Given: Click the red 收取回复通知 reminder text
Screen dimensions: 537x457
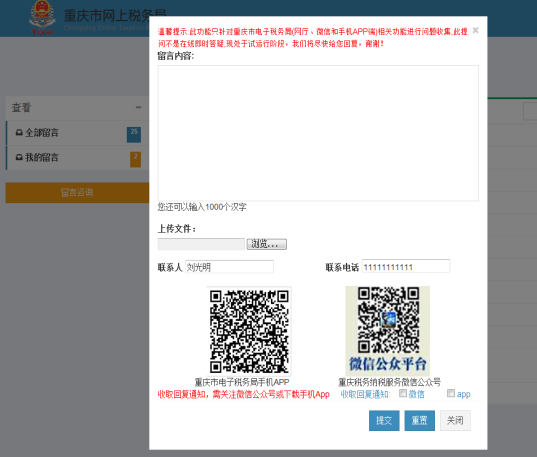Looking at the screenshot, I should click(243, 394).
